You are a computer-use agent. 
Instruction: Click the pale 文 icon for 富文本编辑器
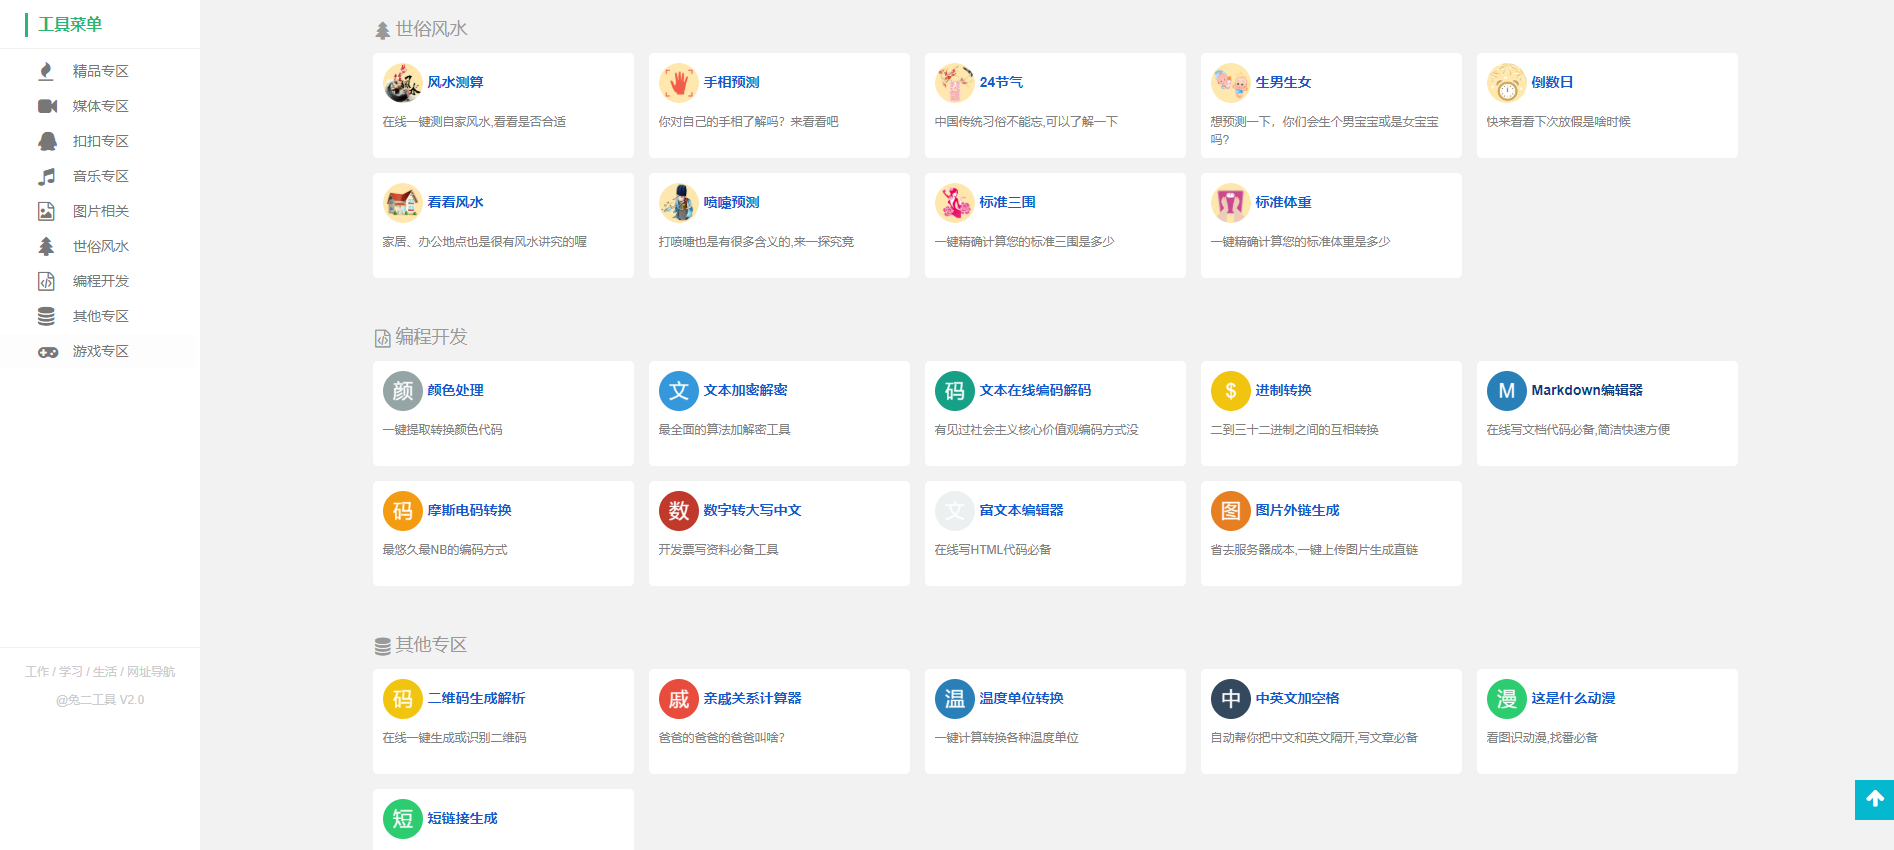point(955,511)
